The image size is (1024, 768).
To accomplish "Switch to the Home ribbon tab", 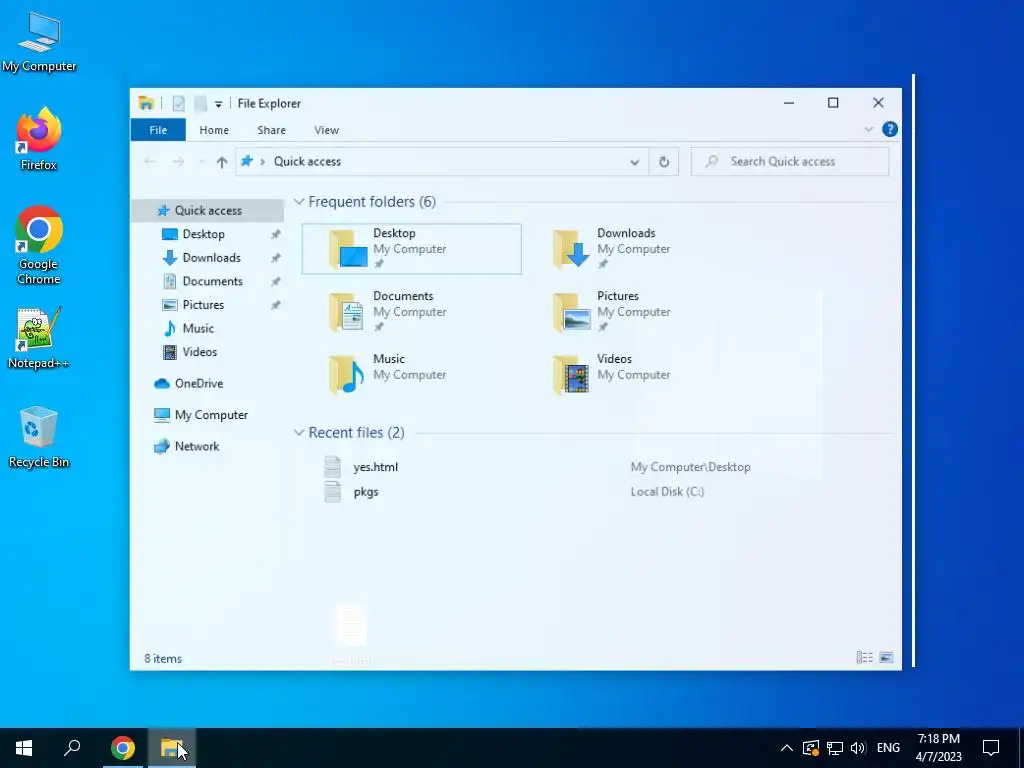I will (x=214, y=130).
